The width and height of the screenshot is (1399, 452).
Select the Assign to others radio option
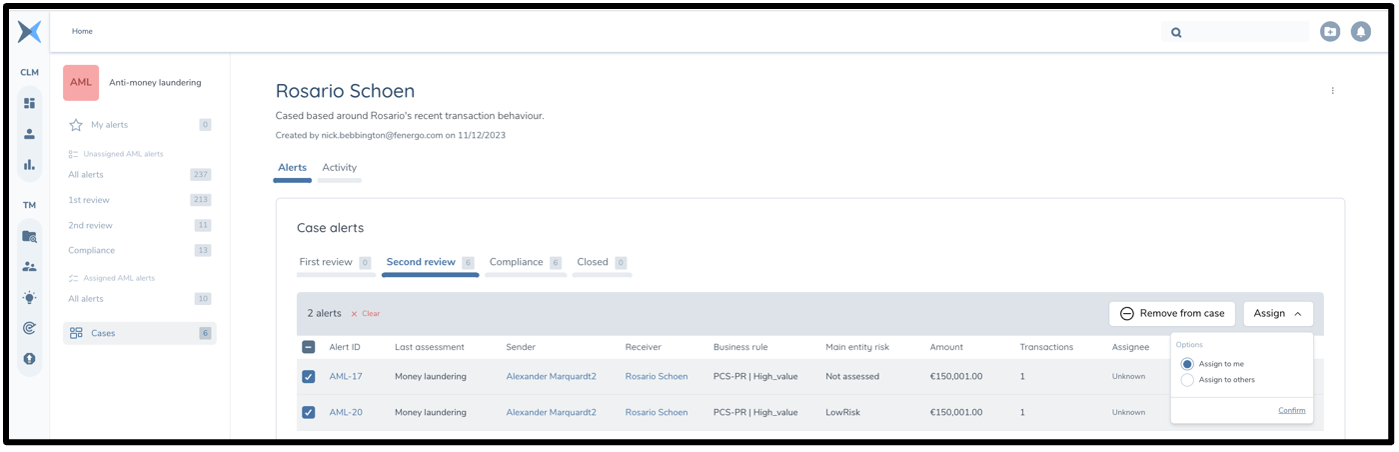point(1187,380)
